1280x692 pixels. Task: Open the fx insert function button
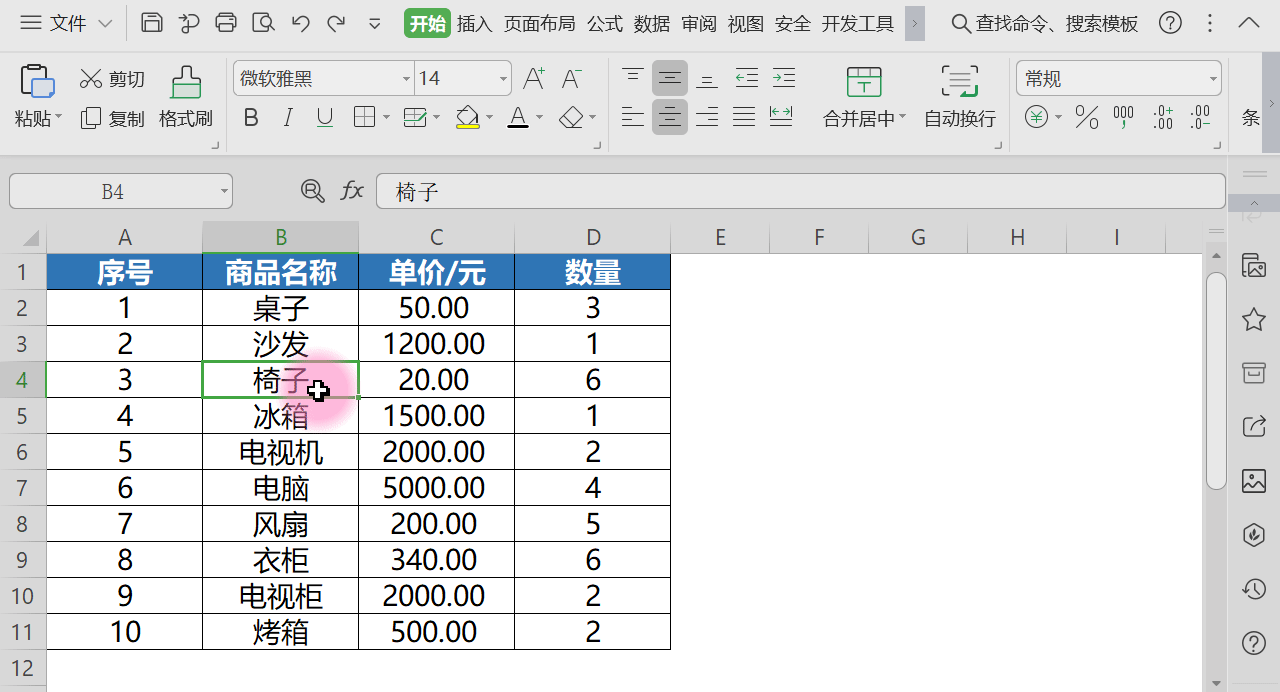tap(351, 190)
